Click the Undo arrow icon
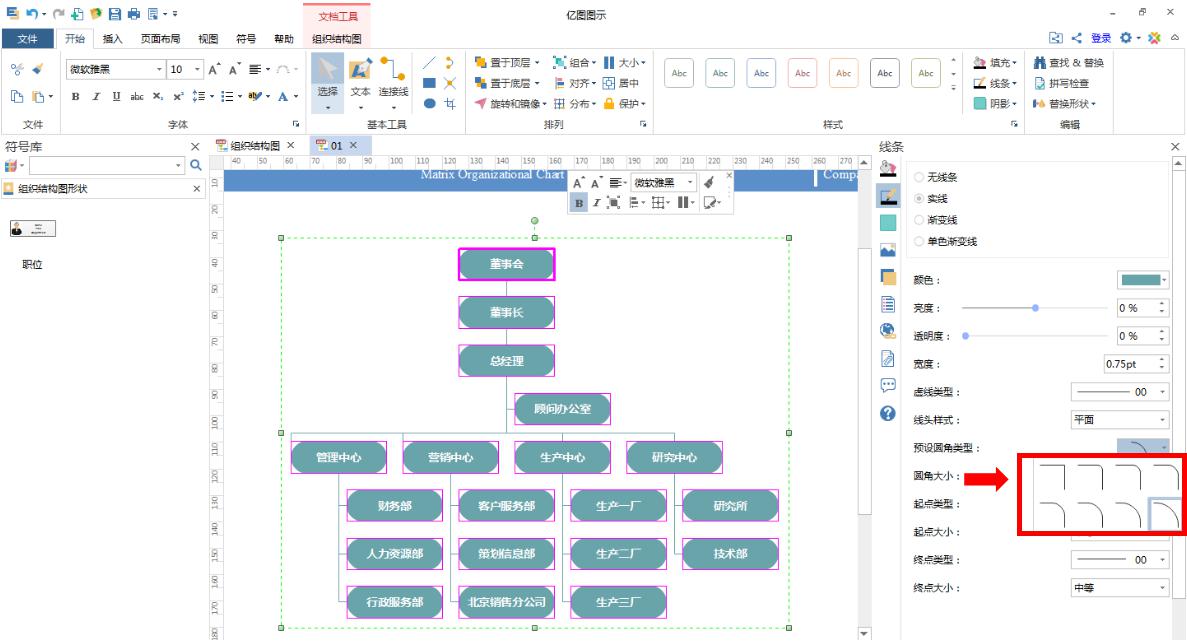Screen dimensions: 1187x644 pyautogui.click(x=32, y=14)
